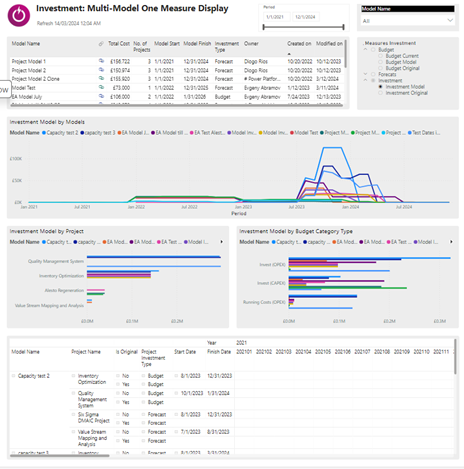Click Capacity test 2 legend swatch in line chart

pyautogui.click(x=44, y=133)
